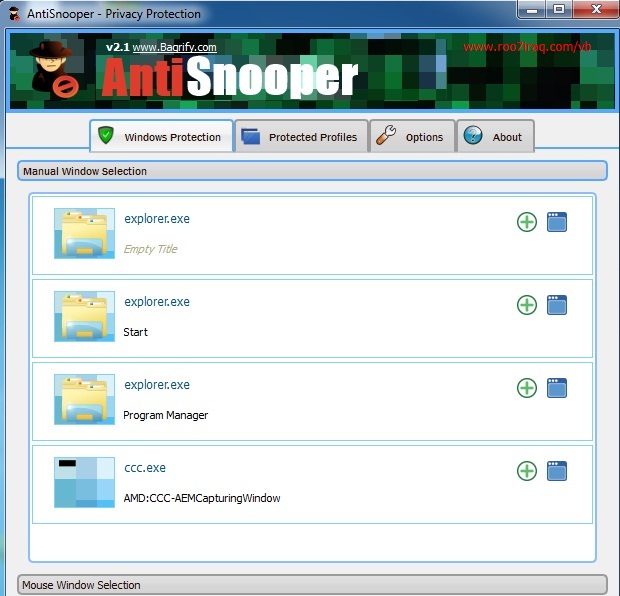Open the Windows Protection tab
Image resolution: width=620 pixels, height=596 pixels.
point(162,137)
